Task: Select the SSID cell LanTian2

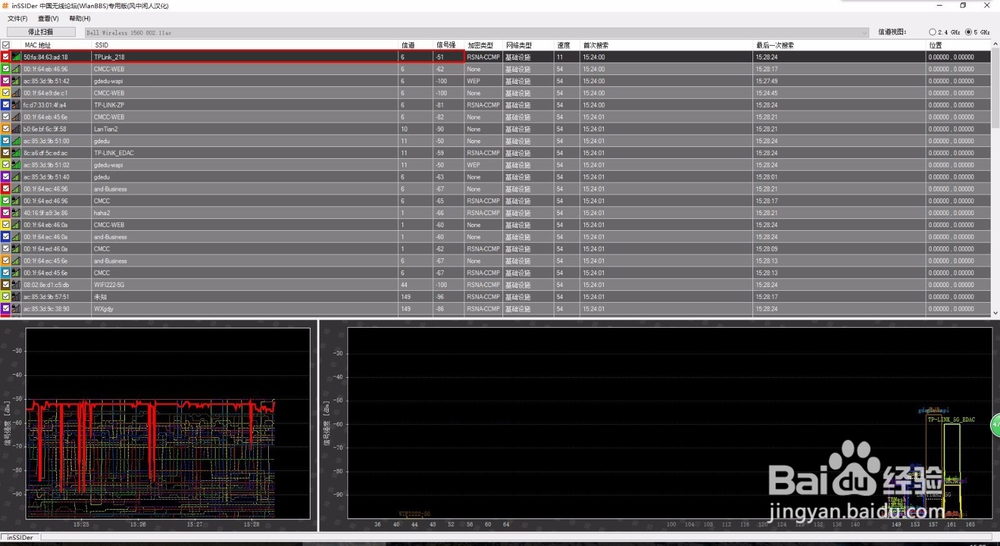Action: click(x=245, y=129)
